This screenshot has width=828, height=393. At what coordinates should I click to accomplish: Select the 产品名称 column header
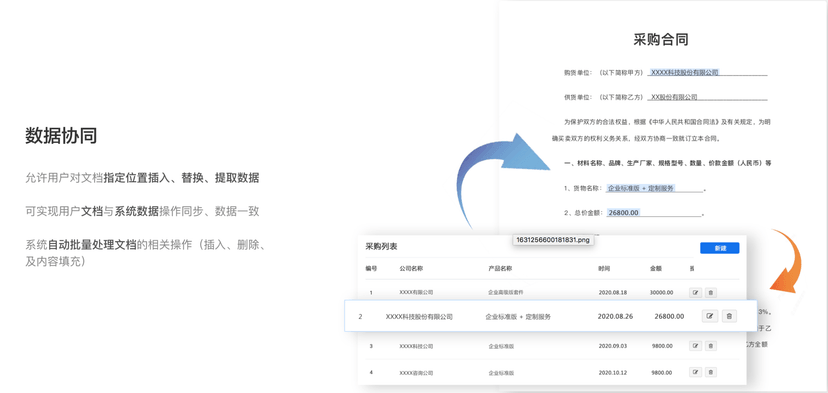500,268
